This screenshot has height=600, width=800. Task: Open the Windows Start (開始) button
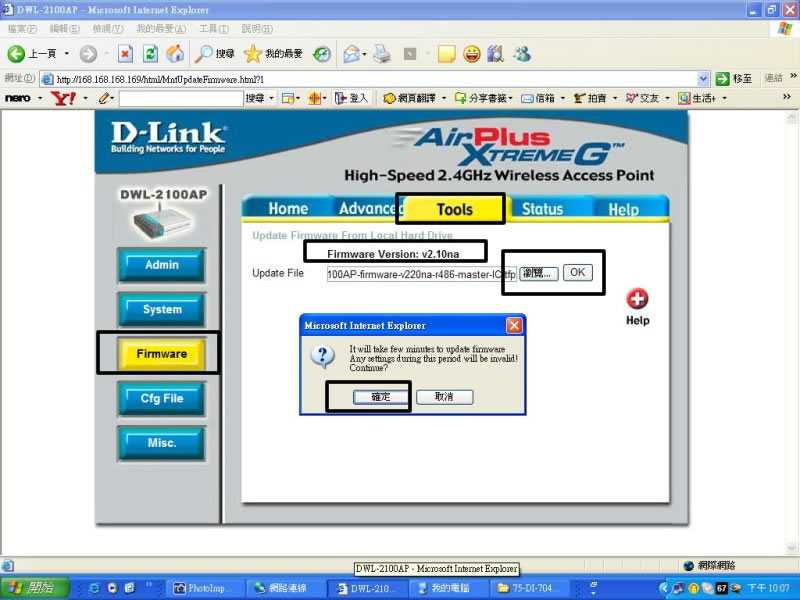coord(35,588)
